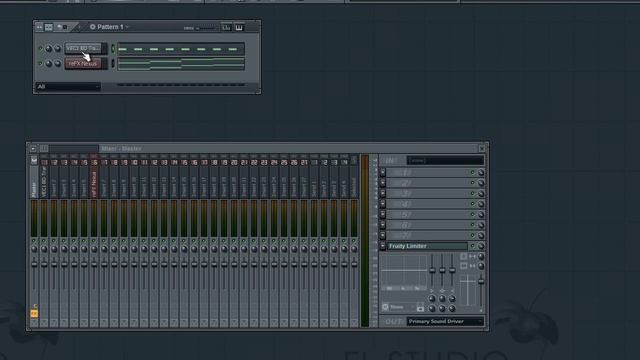Toggle the phase invert button in mixer
This screenshot has height=360, width=640.
coord(463,256)
